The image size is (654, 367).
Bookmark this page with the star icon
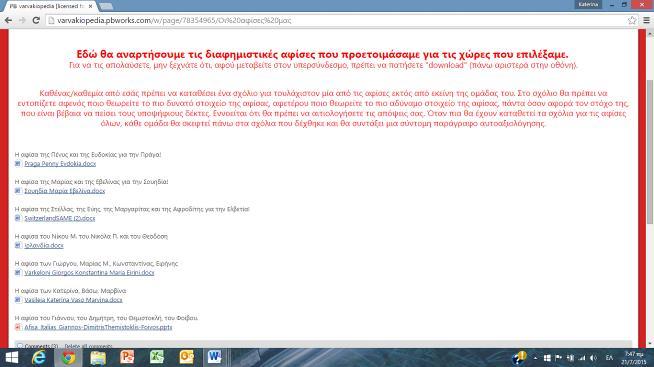(632, 20)
